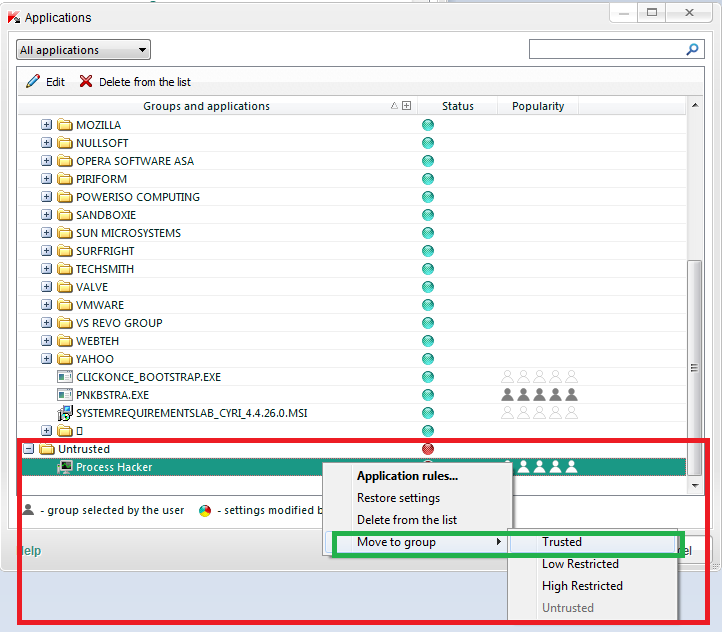Select the VALVE row text
This screenshot has height=632, width=722.
(x=92, y=287)
